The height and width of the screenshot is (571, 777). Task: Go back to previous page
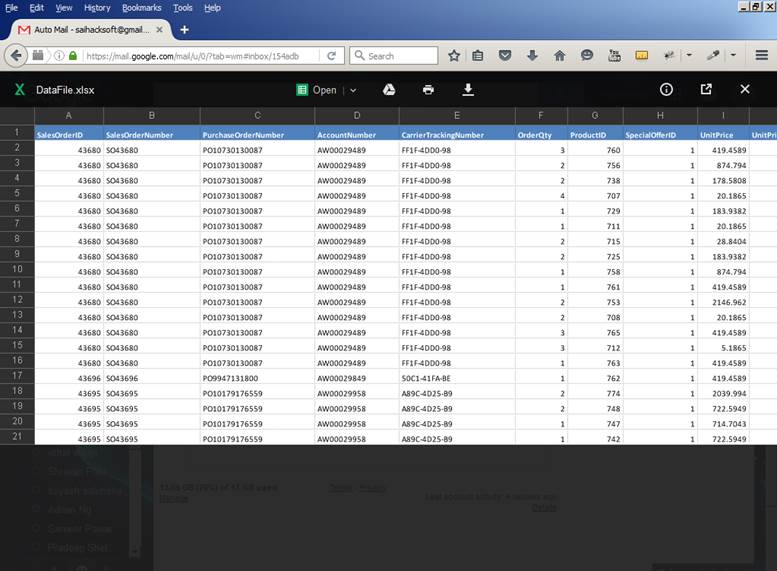click(16, 56)
